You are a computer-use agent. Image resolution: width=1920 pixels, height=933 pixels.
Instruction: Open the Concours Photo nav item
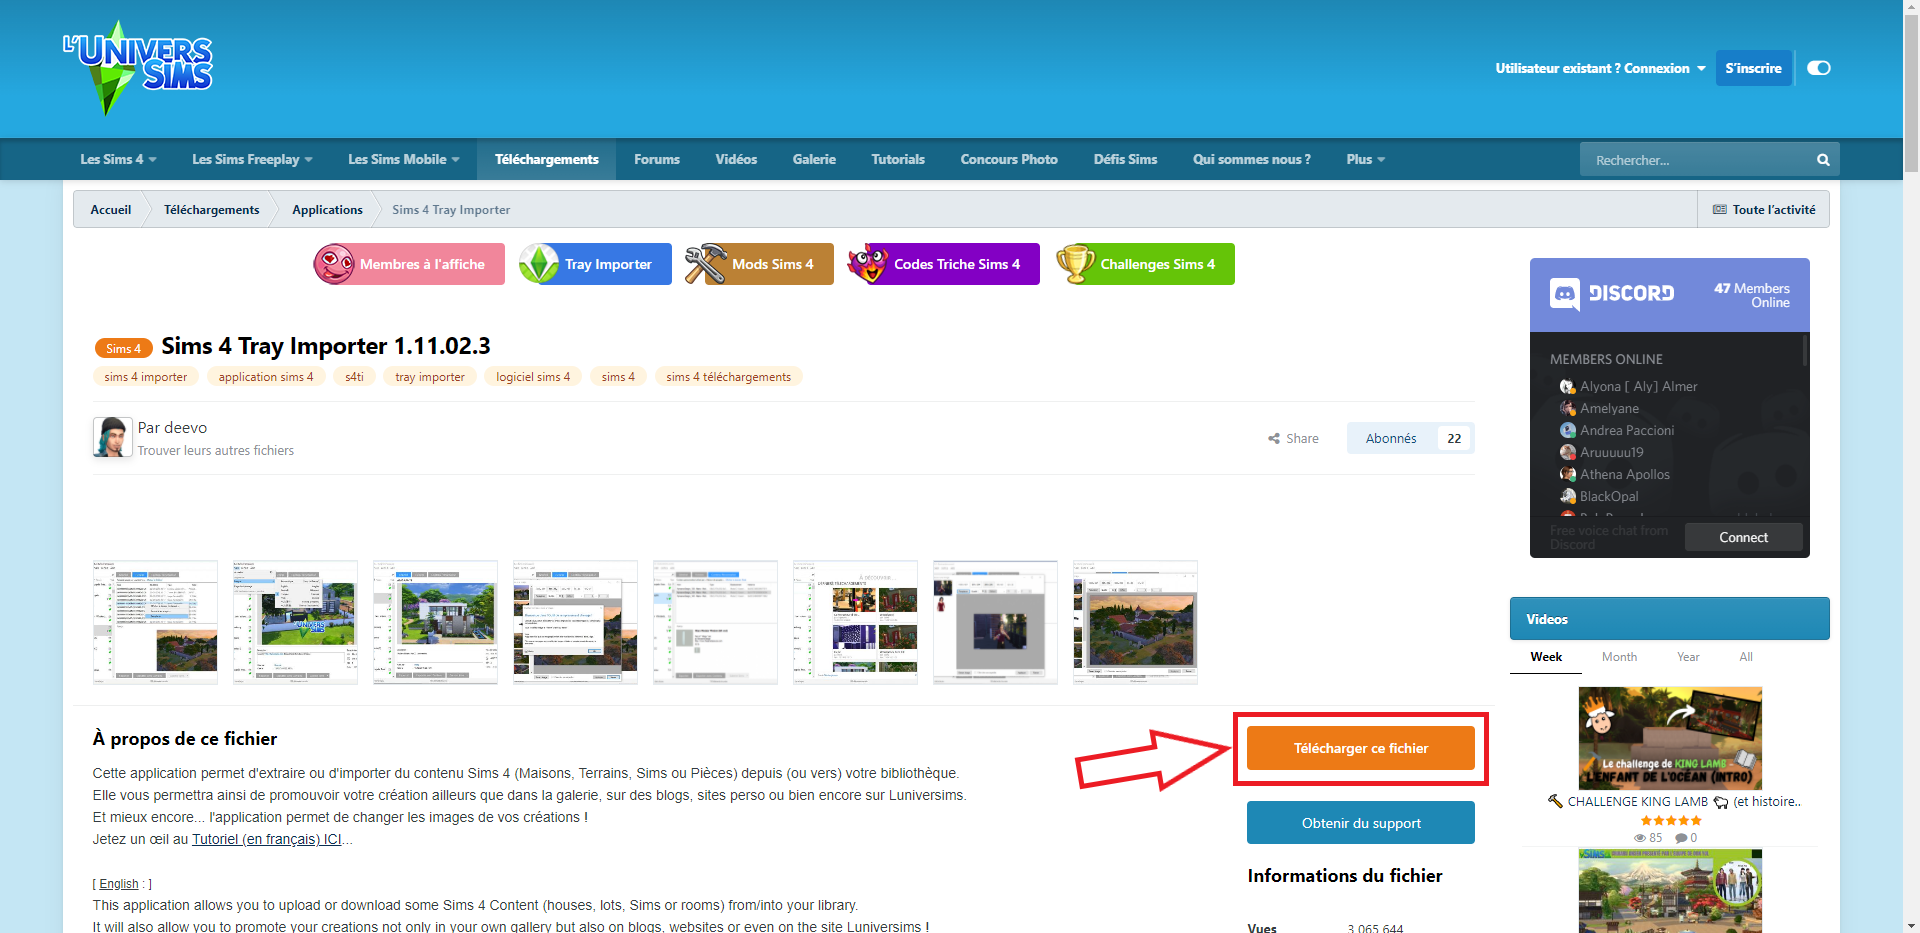coord(1009,160)
